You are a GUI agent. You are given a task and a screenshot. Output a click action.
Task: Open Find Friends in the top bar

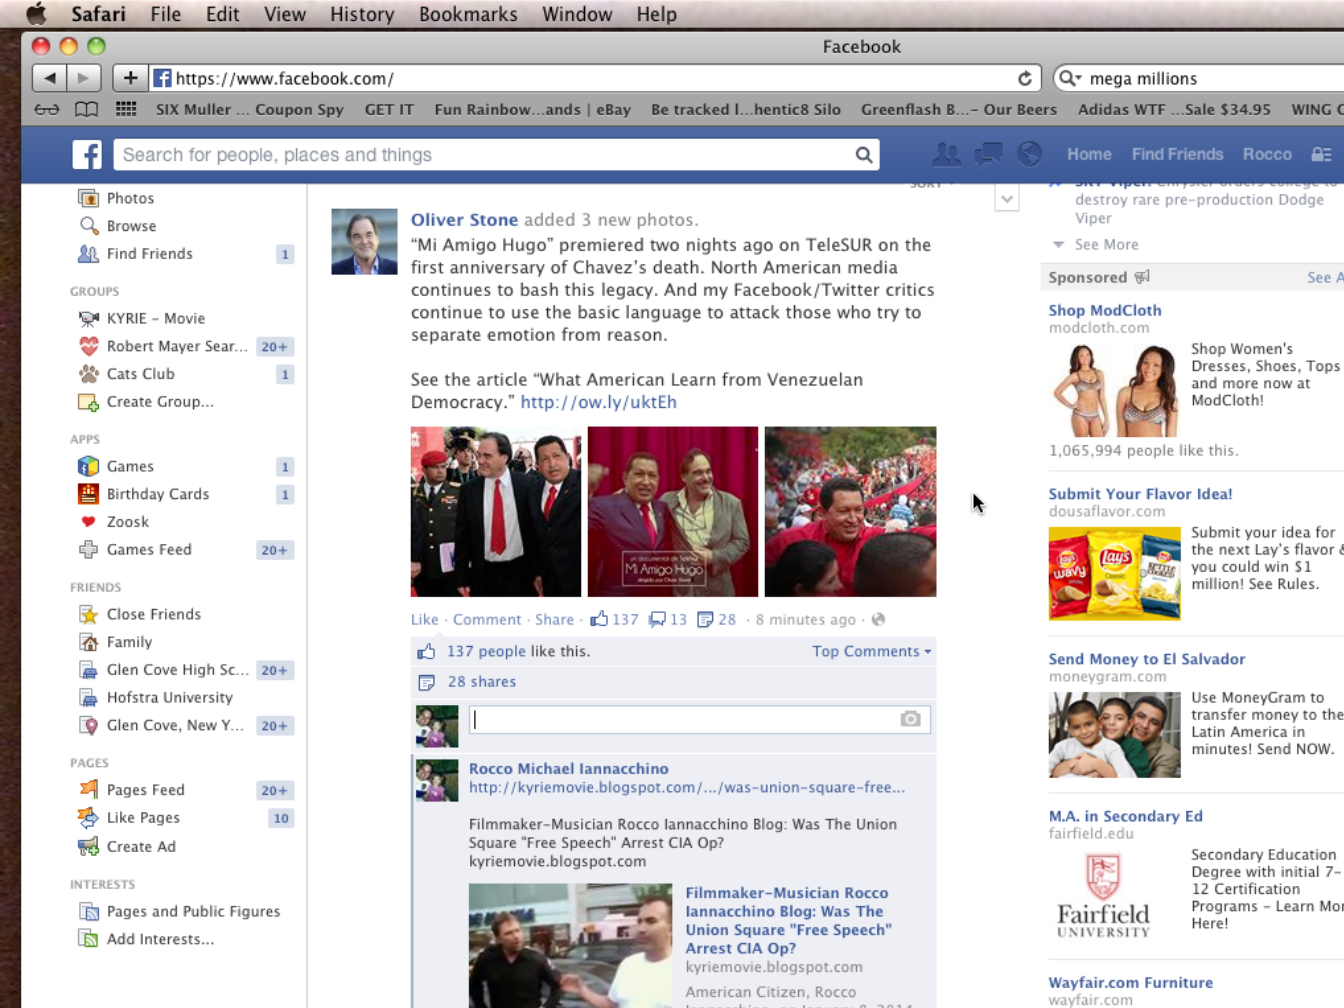(x=1177, y=154)
